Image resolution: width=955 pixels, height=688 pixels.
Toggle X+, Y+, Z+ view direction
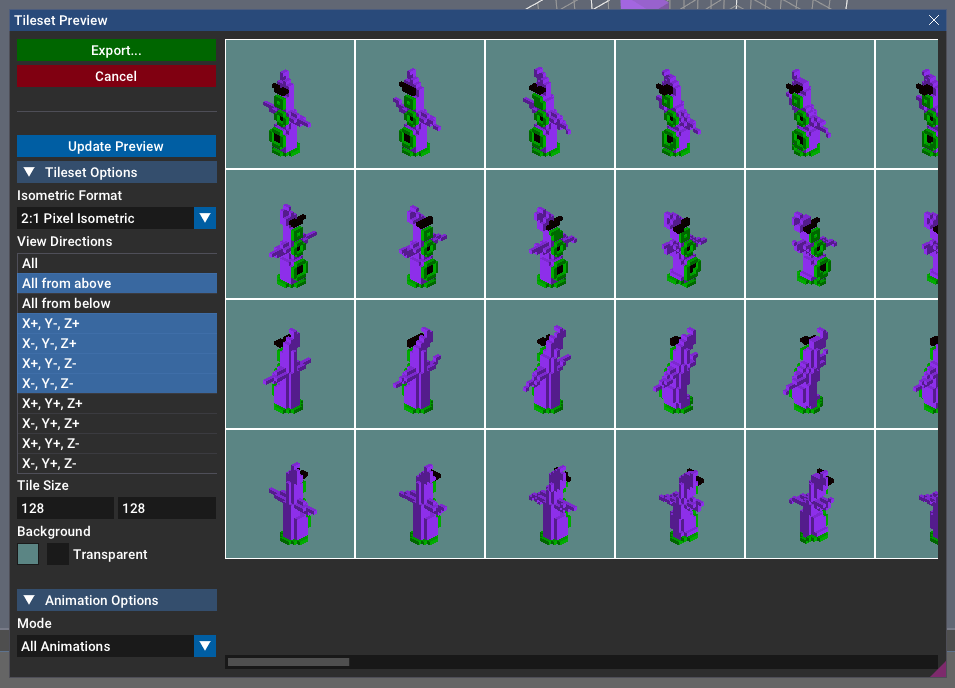(117, 404)
